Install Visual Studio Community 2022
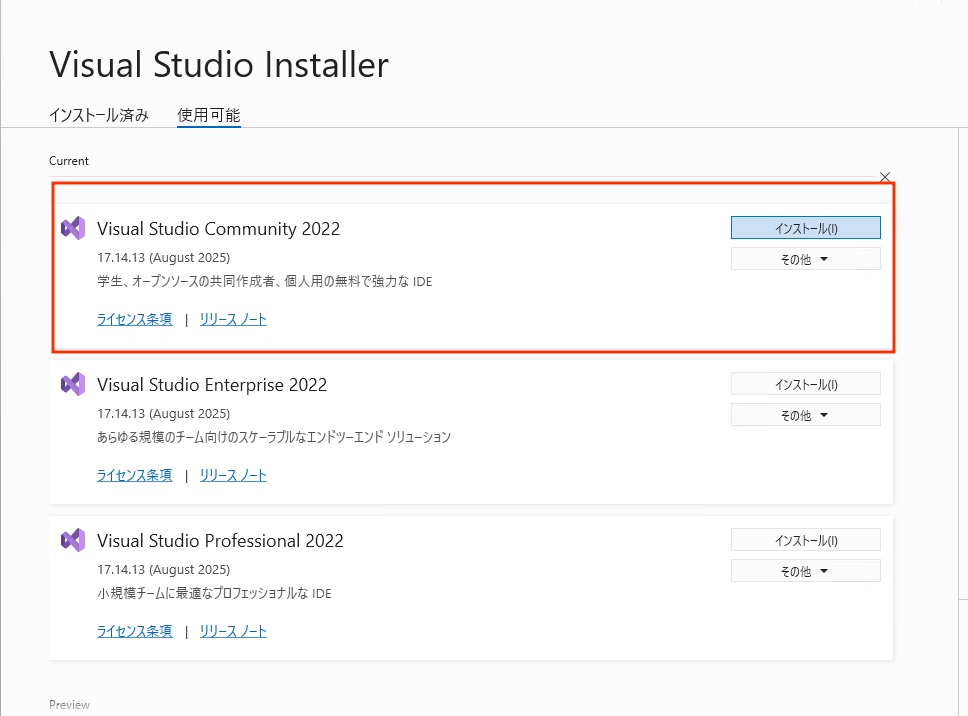968x716 pixels. point(806,228)
